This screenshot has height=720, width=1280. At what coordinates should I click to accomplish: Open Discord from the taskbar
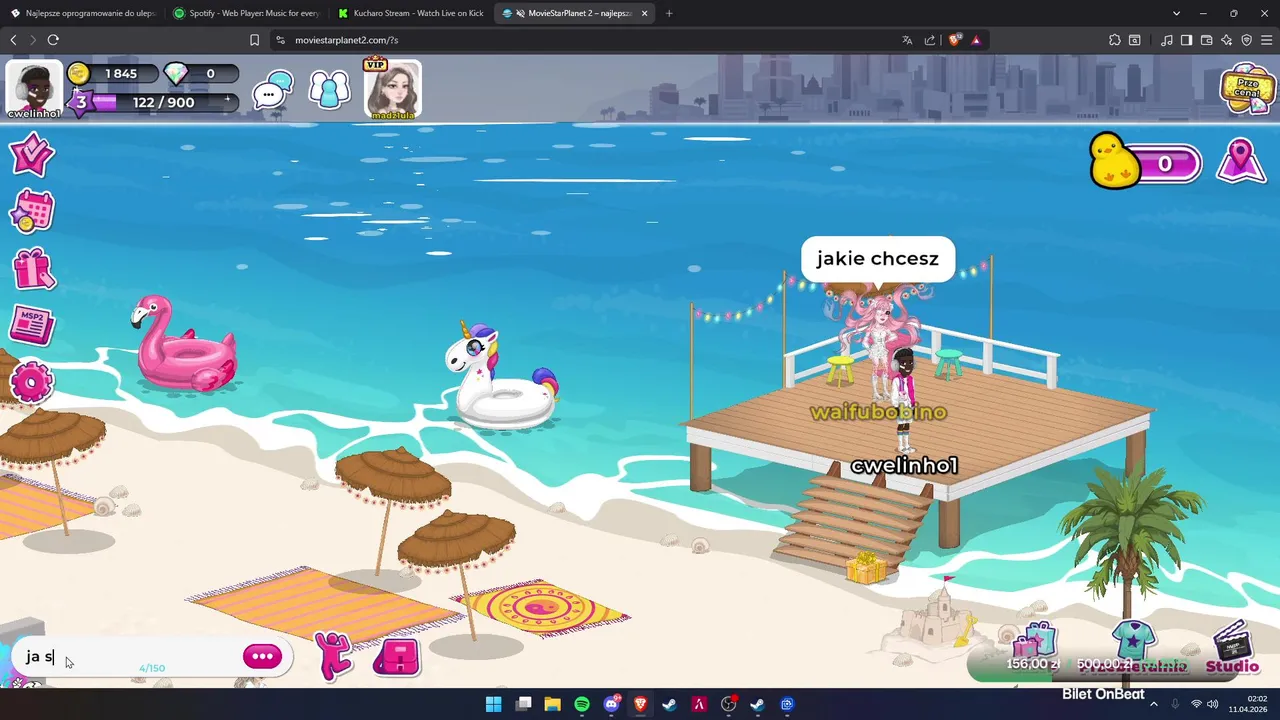(x=611, y=704)
